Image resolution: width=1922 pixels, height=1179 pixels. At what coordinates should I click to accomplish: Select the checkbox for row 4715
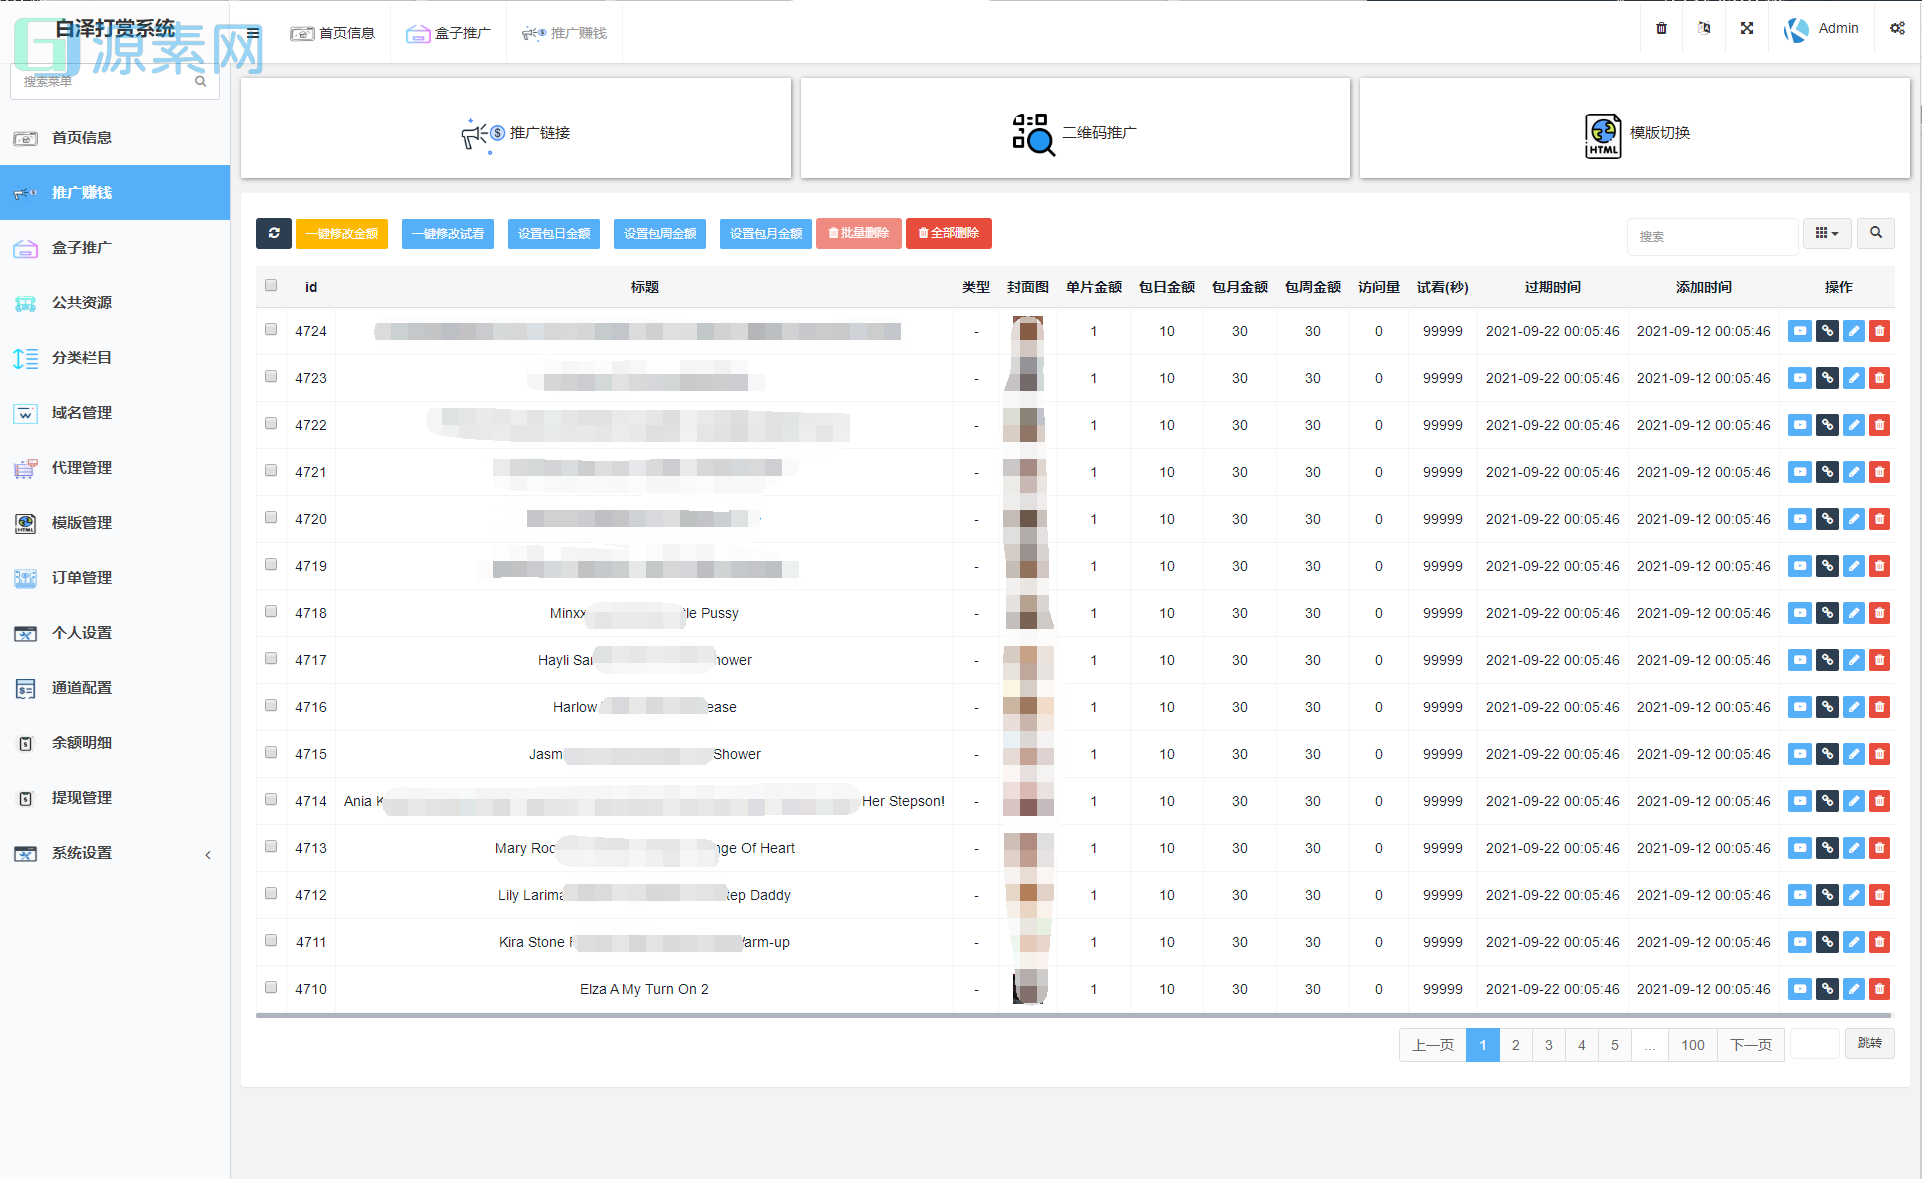click(271, 753)
